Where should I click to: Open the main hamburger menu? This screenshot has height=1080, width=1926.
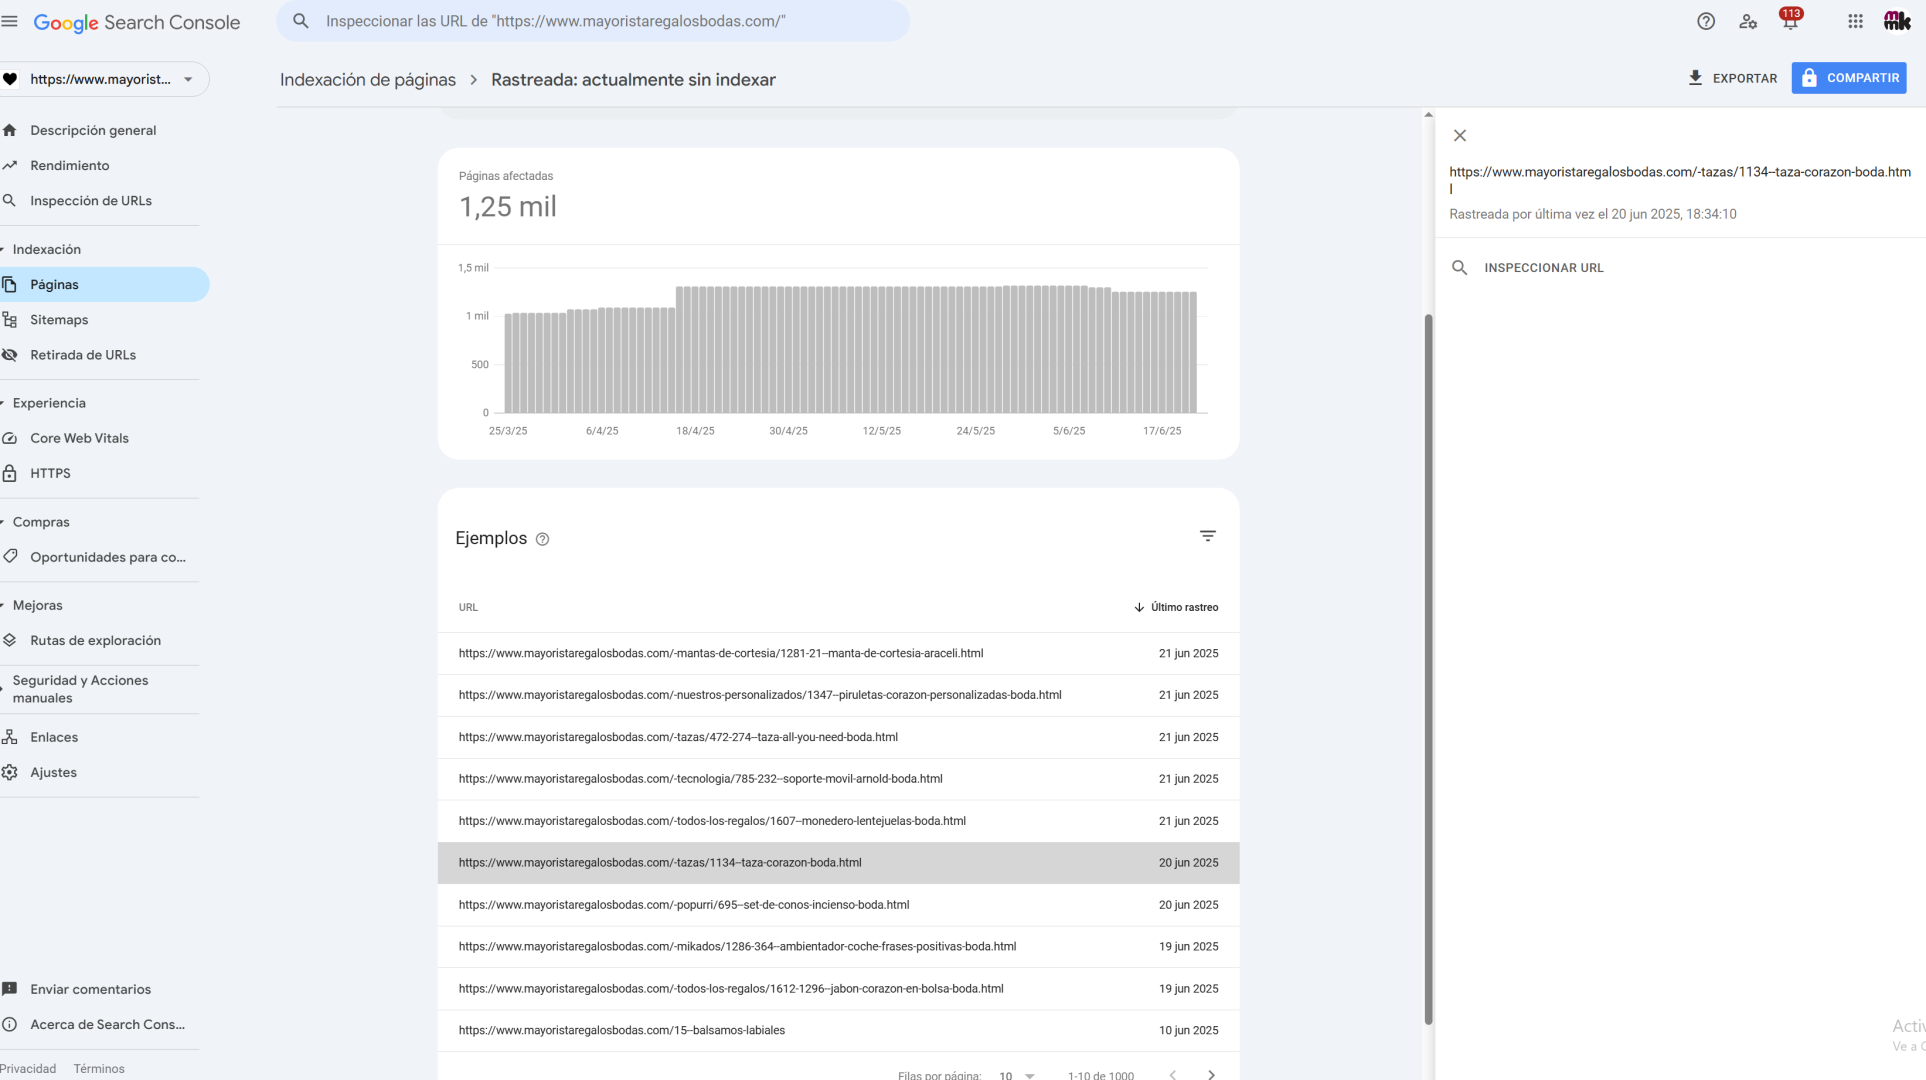(x=10, y=21)
